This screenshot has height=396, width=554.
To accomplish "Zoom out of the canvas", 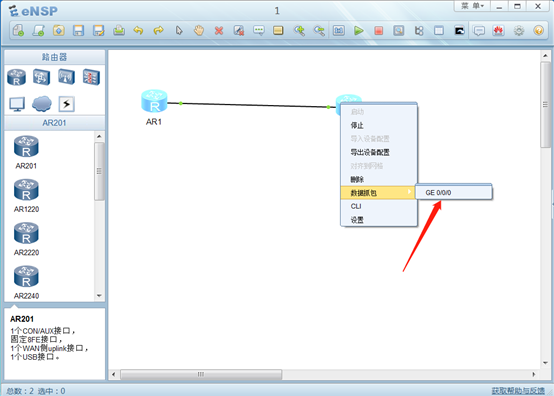I will 319,31.
